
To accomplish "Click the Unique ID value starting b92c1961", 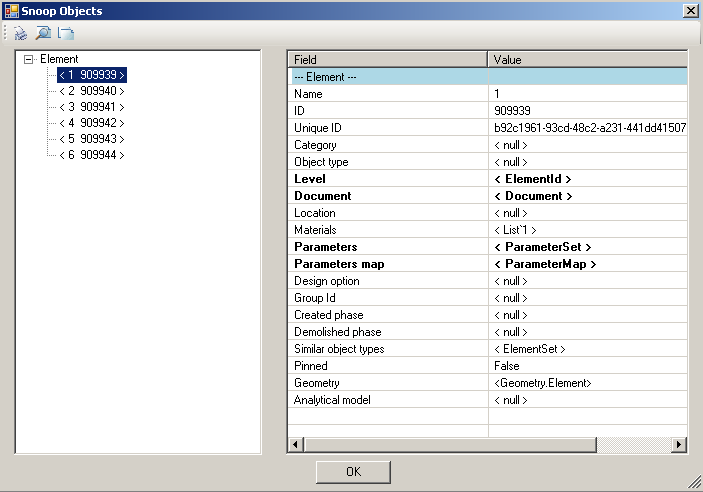I will point(588,128).
